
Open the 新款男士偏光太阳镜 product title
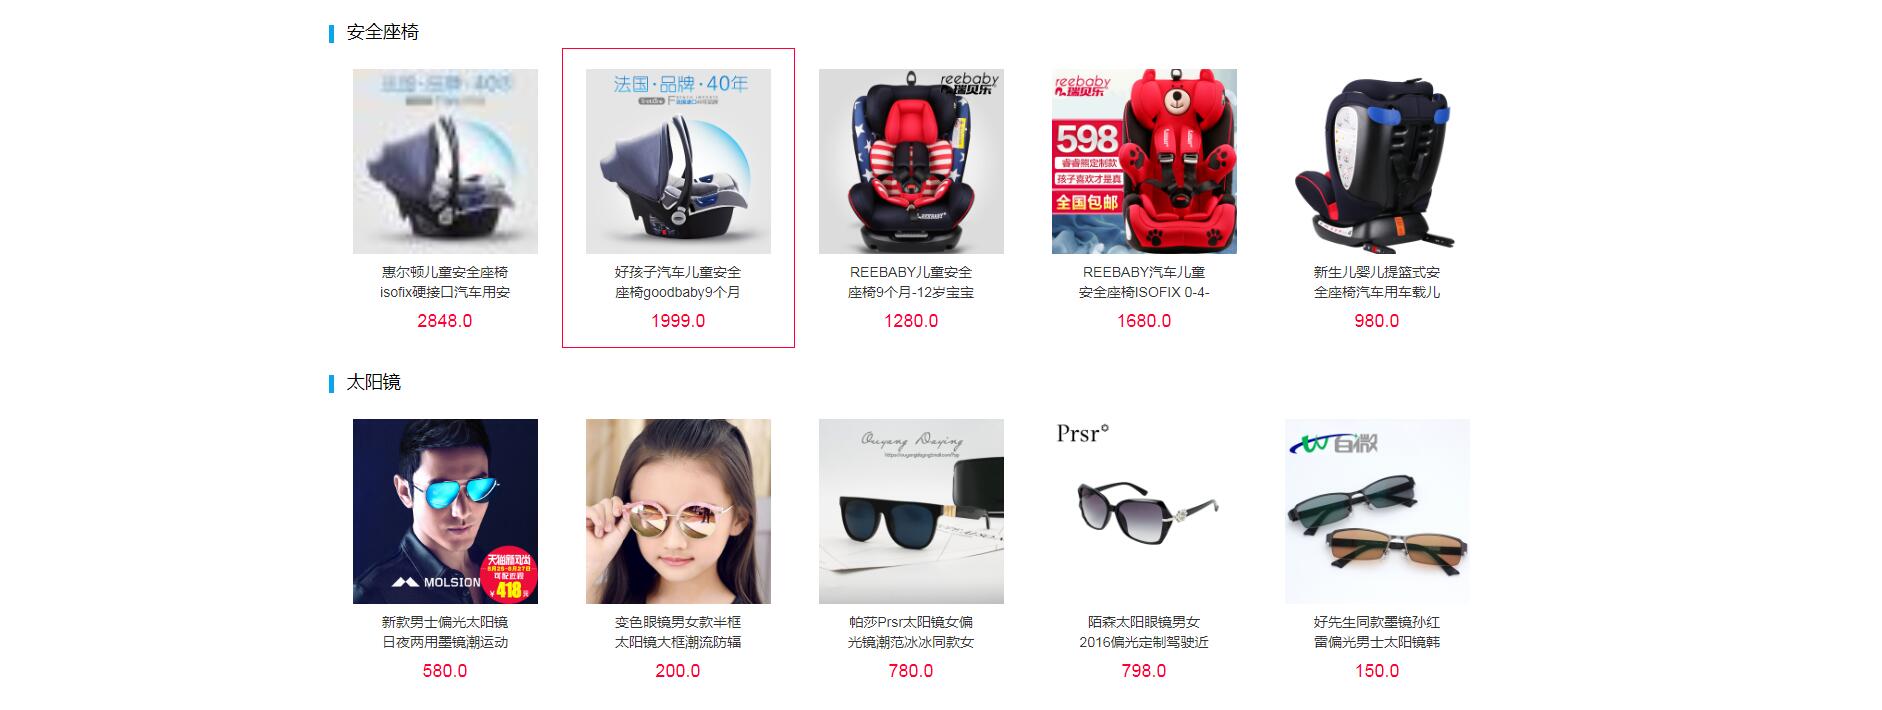[445, 632]
